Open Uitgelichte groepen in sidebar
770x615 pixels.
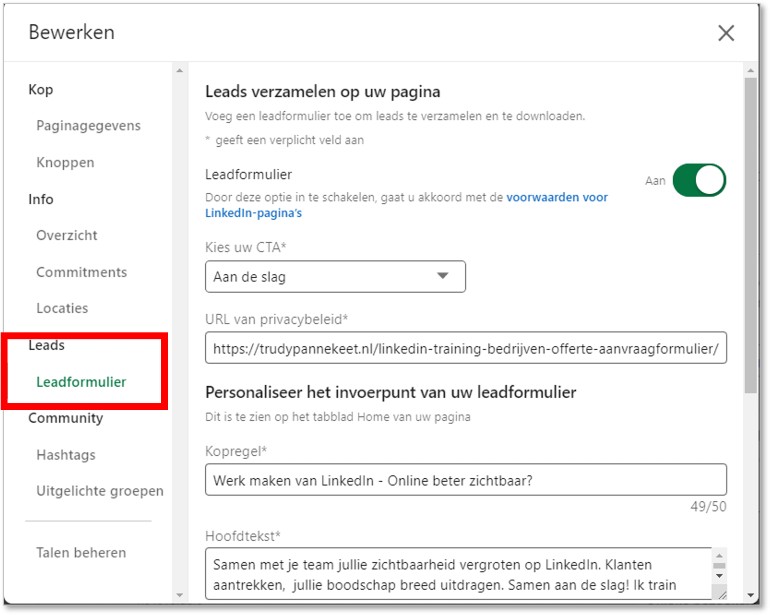[x=100, y=491]
